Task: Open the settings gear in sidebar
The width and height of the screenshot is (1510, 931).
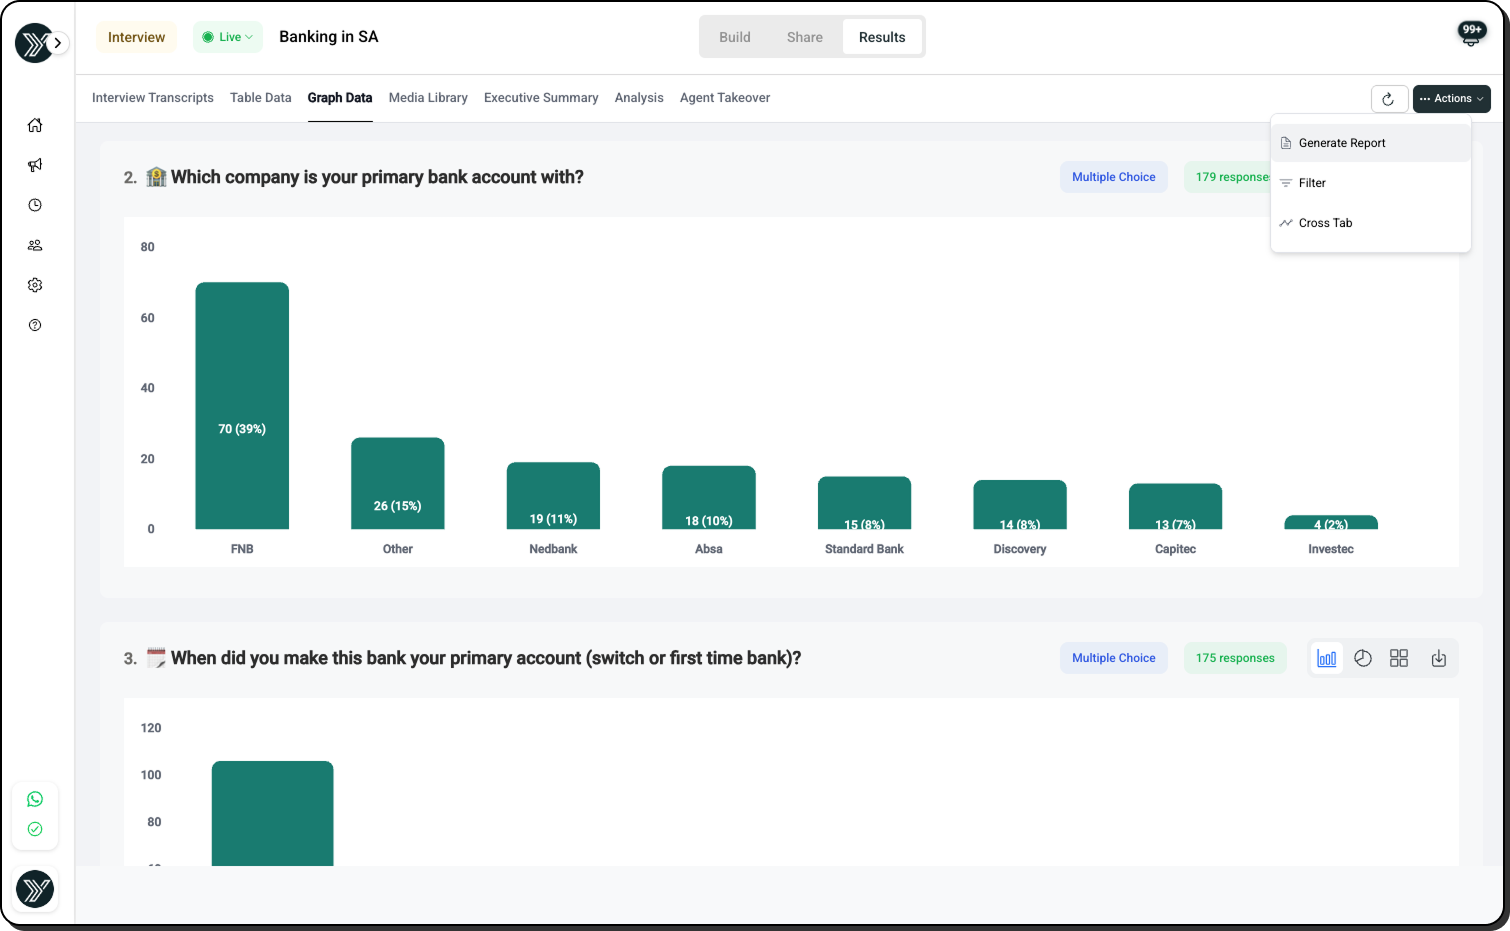Action: pos(35,285)
